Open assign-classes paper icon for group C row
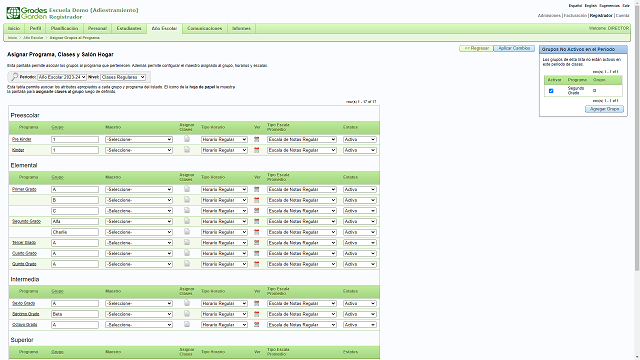The height and width of the screenshot is (360, 640). click(187, 210)
